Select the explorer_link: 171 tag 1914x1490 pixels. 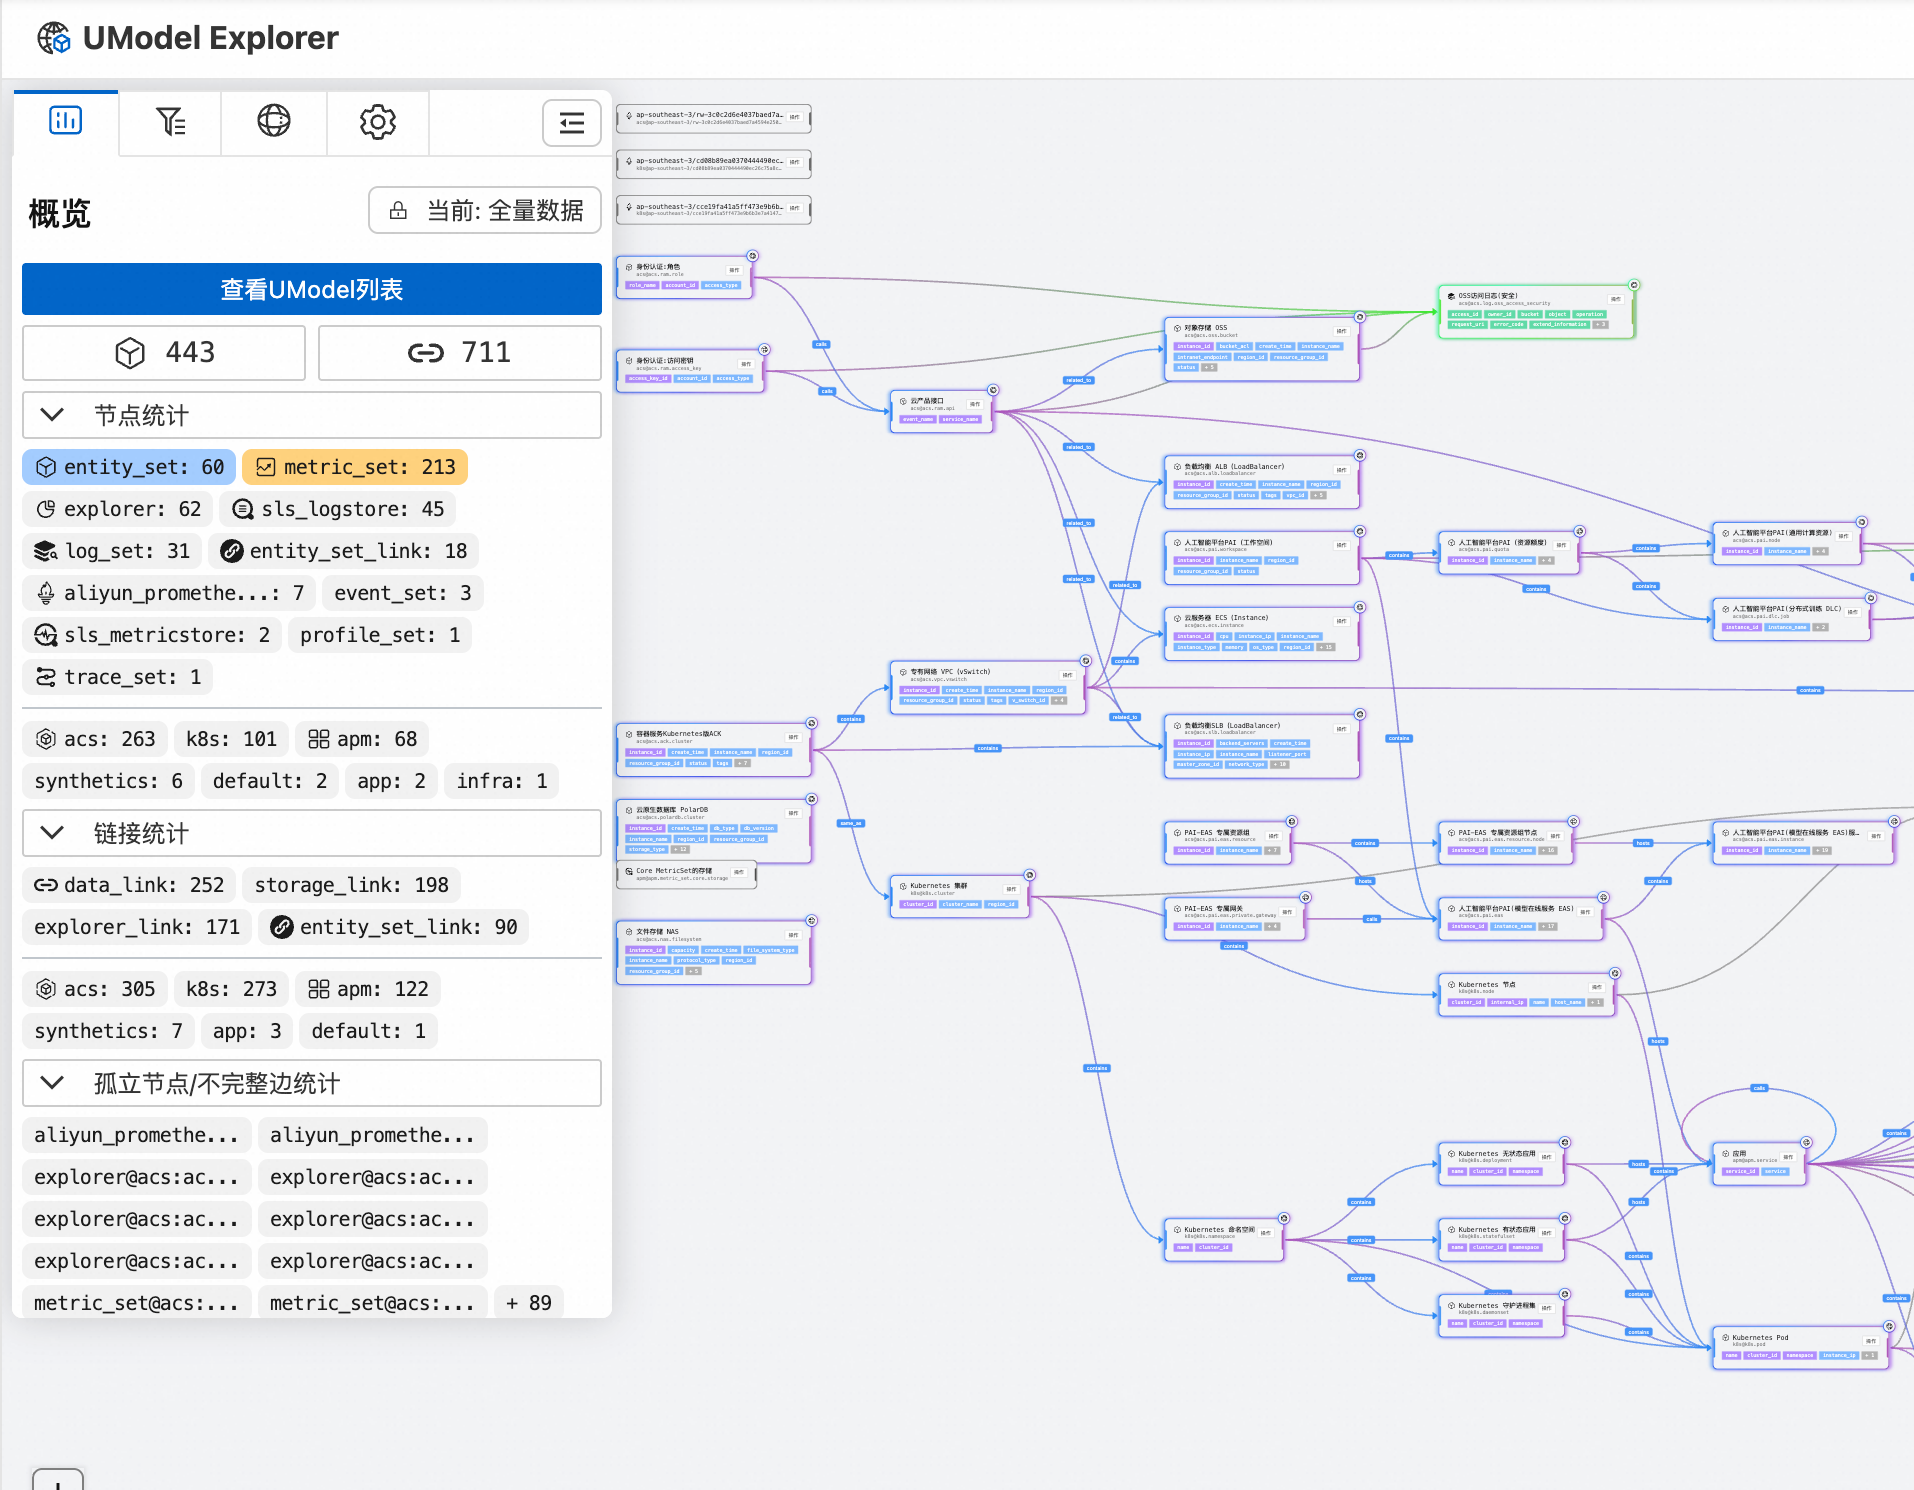pyautogui.click(x=137, y=927)
